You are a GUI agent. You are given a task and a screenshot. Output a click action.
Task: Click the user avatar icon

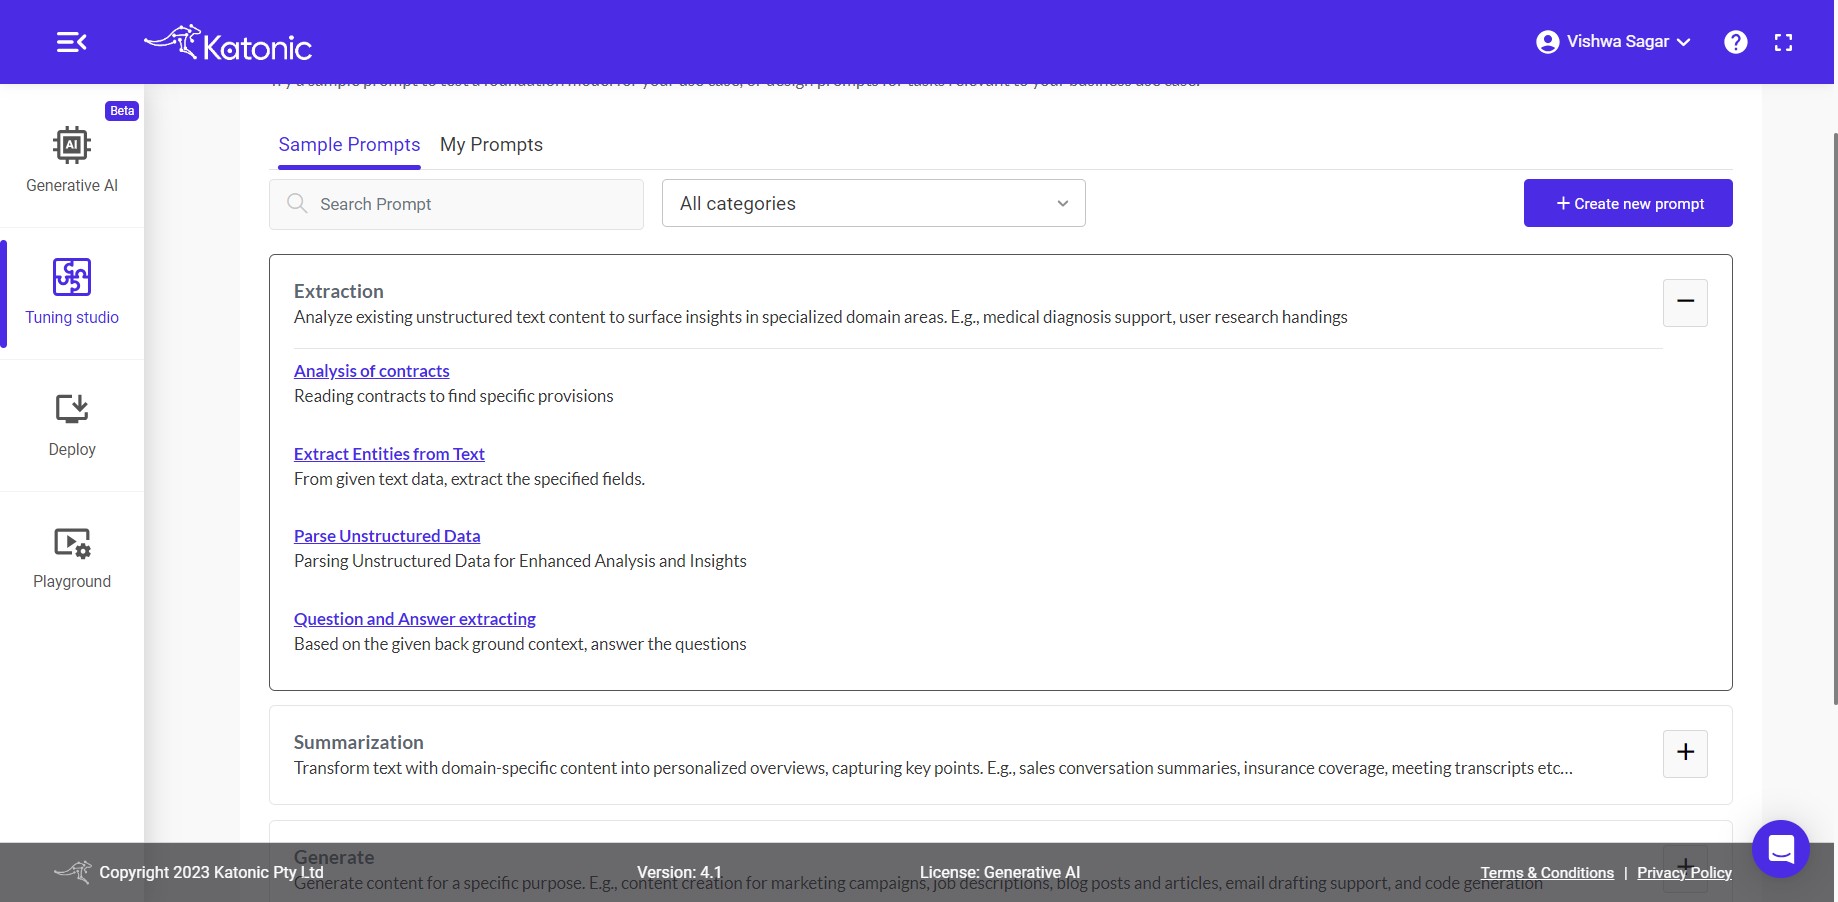click(1547, 42)
